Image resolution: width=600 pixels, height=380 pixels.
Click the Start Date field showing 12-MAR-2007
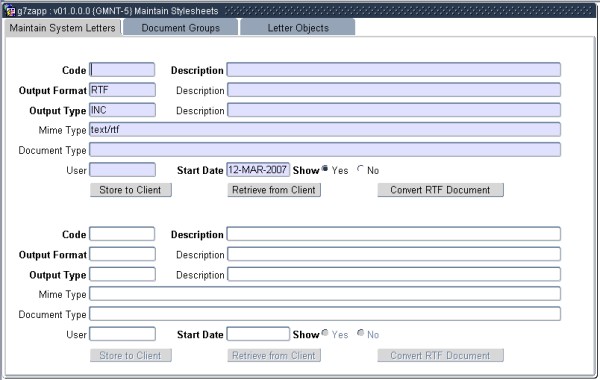pos(258,170)
